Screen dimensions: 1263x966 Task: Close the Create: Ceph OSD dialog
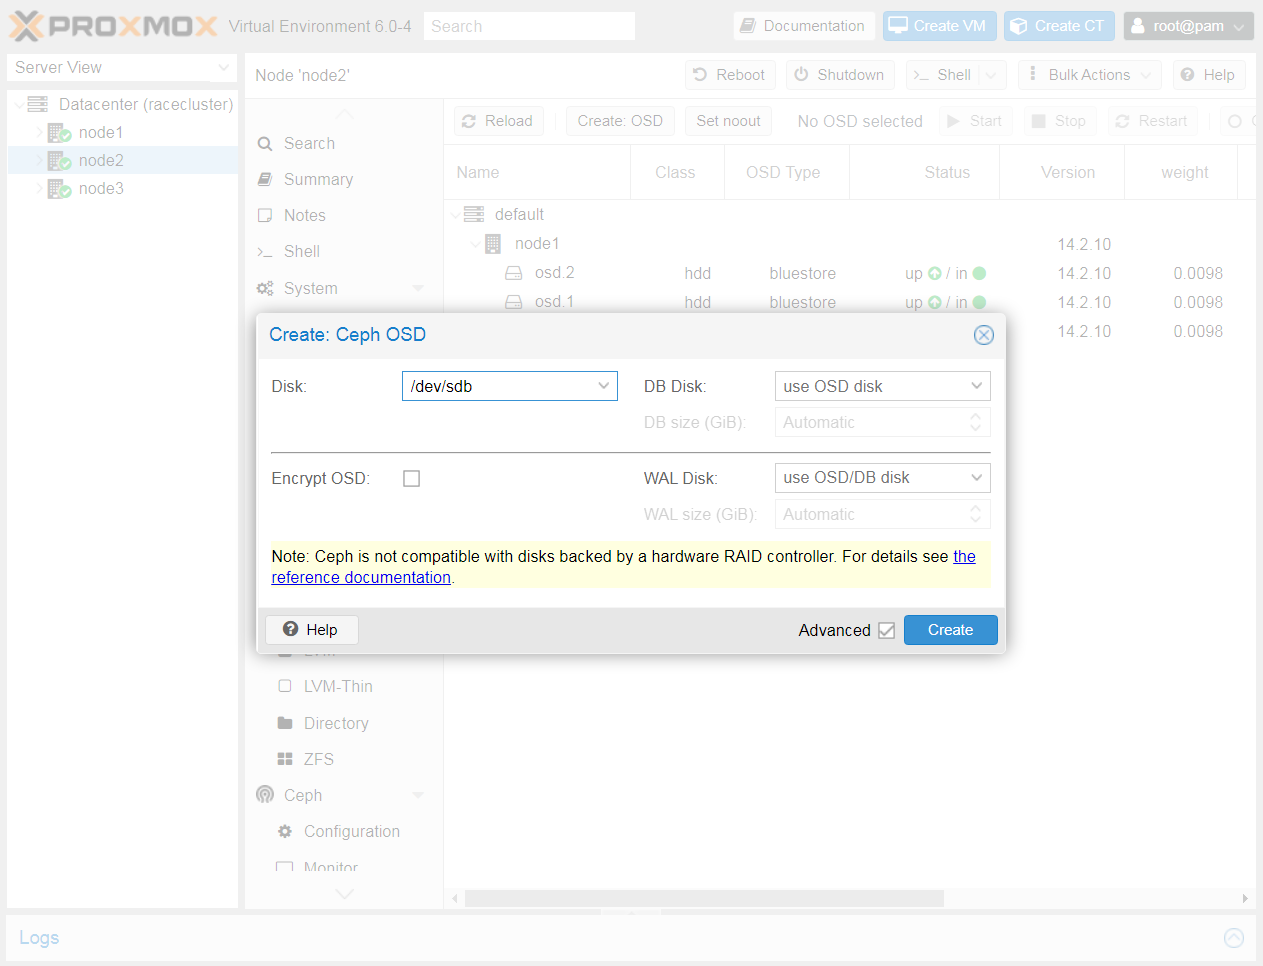[984, 335]
